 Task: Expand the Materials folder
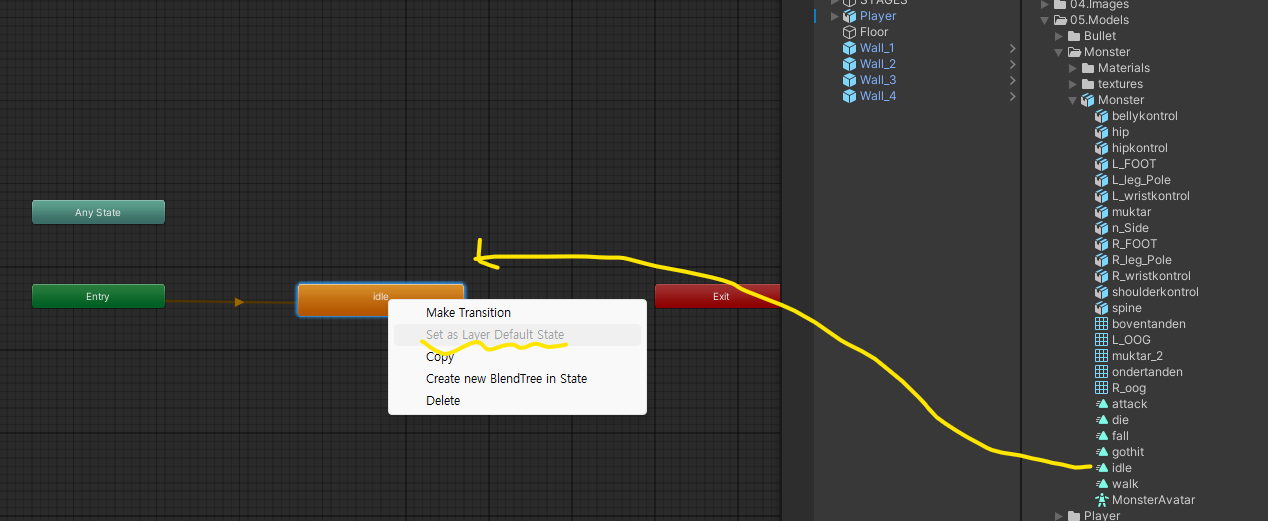[x=1073, y=68]
